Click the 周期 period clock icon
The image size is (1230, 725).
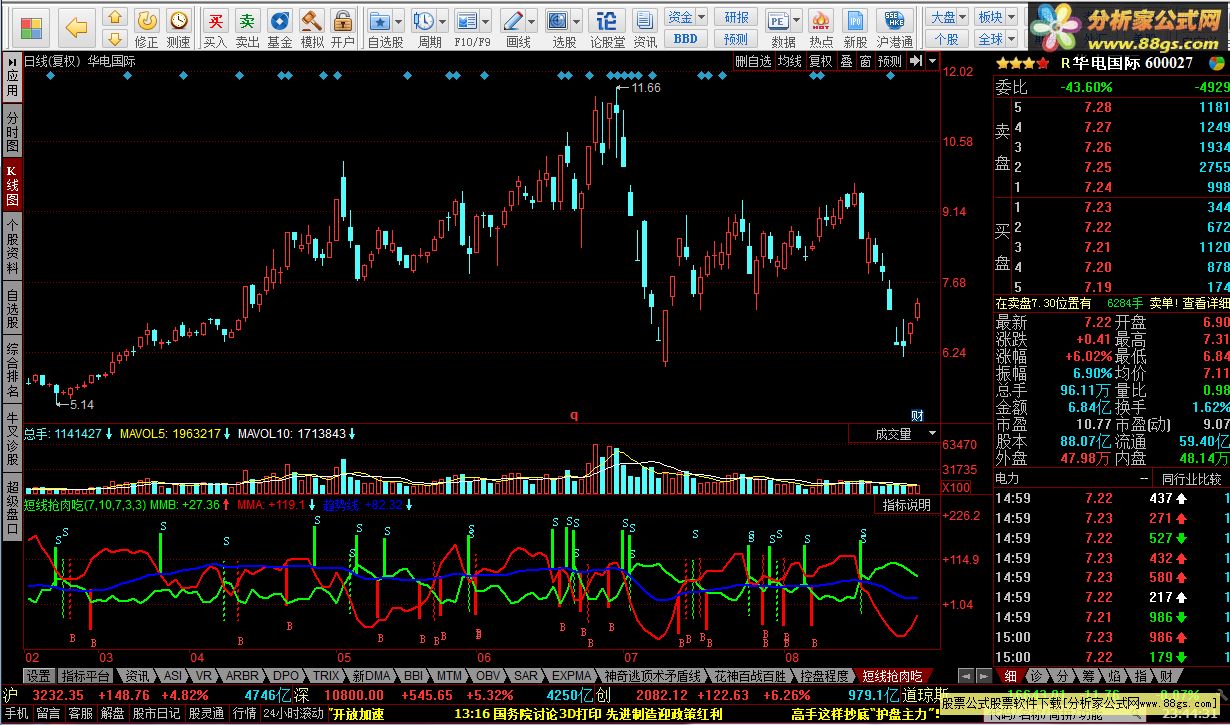[x=424, y=20]
